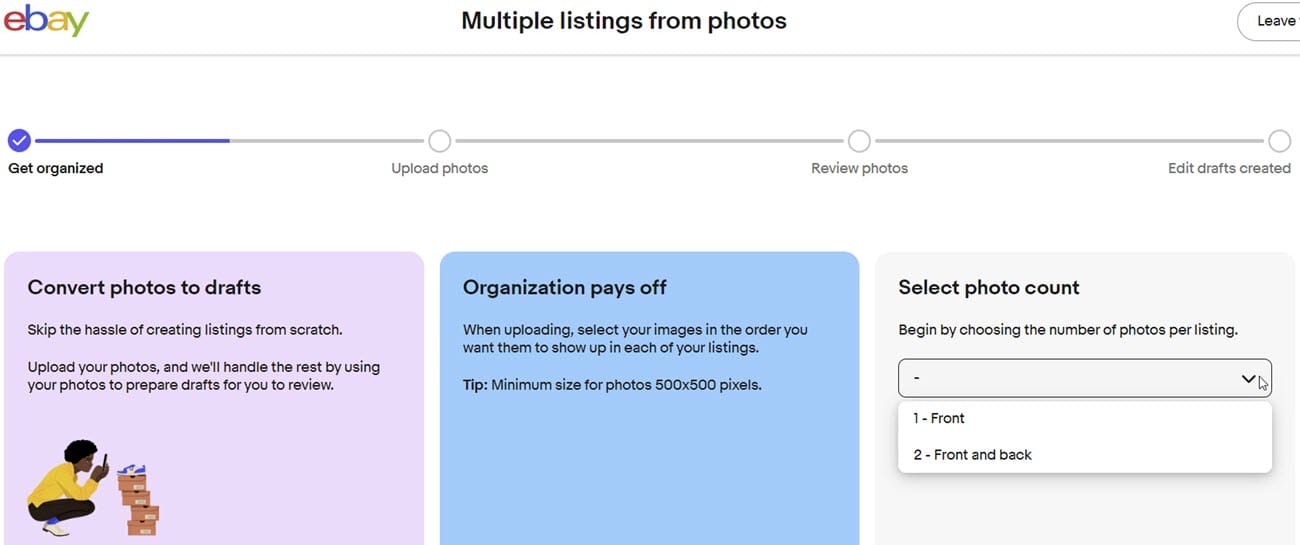Click the Edit drafts created step circle
This screenshot has width=1300, height=545.
pos(1279,140)
